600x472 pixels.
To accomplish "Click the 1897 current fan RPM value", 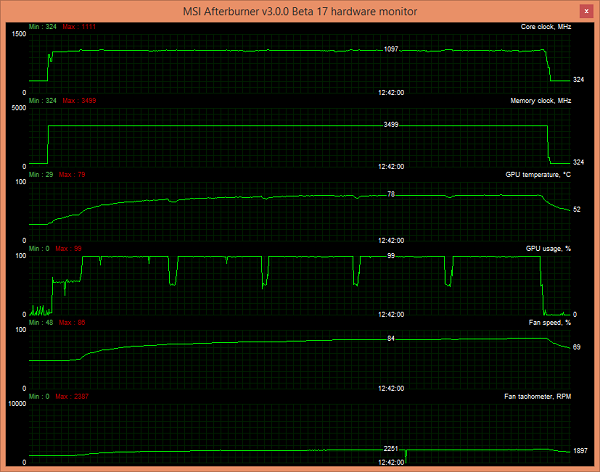I will click(578, 451).
